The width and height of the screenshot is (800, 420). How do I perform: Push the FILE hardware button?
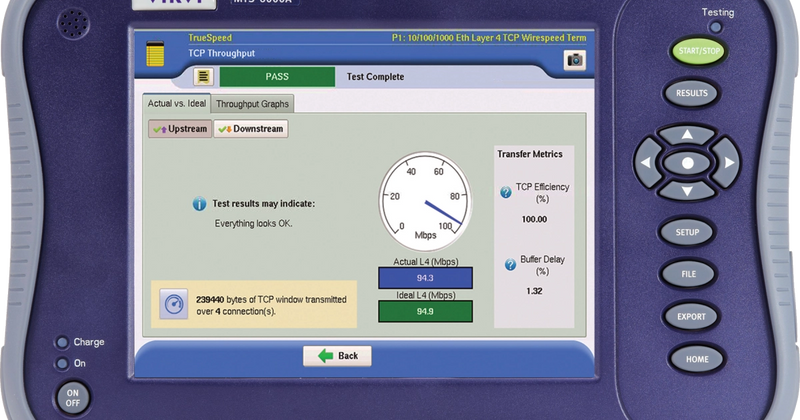688,274
